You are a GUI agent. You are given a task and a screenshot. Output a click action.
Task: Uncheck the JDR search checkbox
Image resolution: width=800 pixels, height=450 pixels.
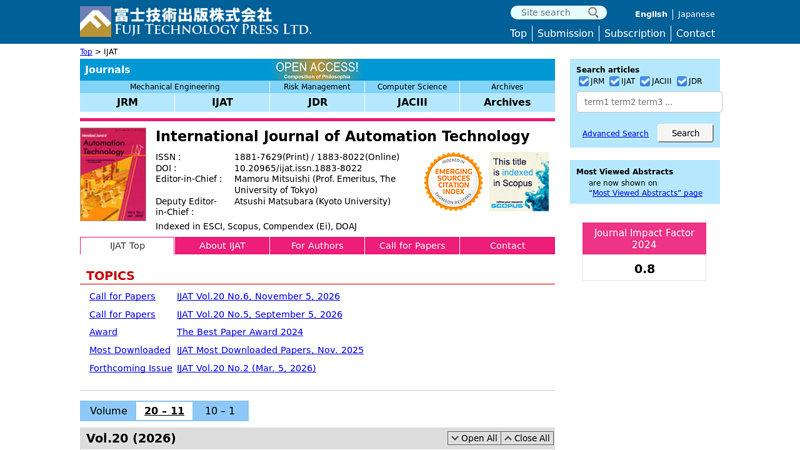click(682, 81)
